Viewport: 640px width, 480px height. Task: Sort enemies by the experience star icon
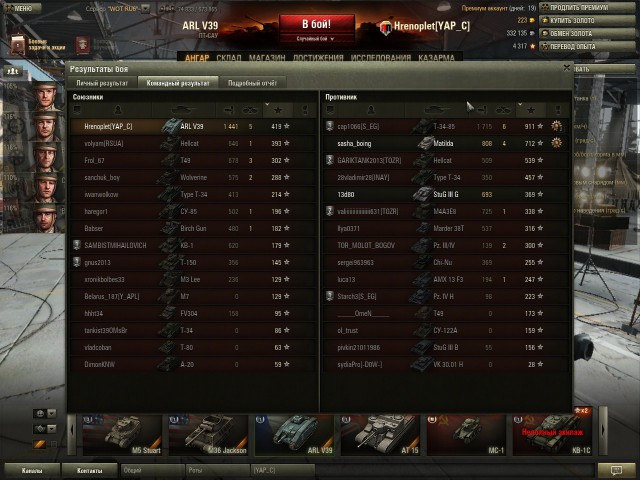click(x=531, y=110)
